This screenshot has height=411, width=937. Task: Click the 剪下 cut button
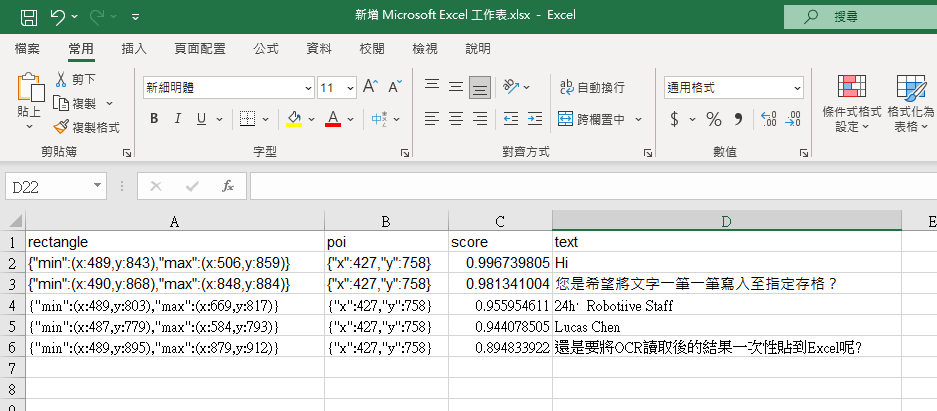tap(75, 79)
